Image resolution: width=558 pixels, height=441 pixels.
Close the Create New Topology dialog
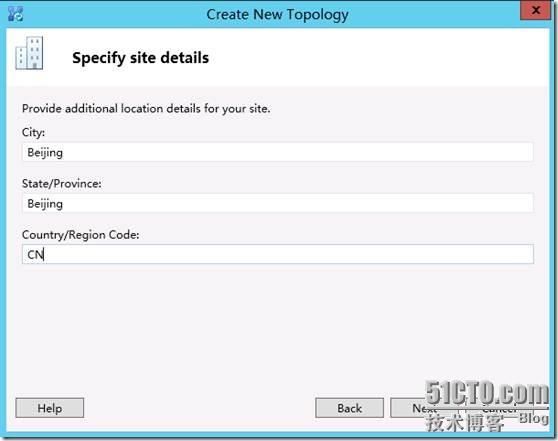click(535, 10)
